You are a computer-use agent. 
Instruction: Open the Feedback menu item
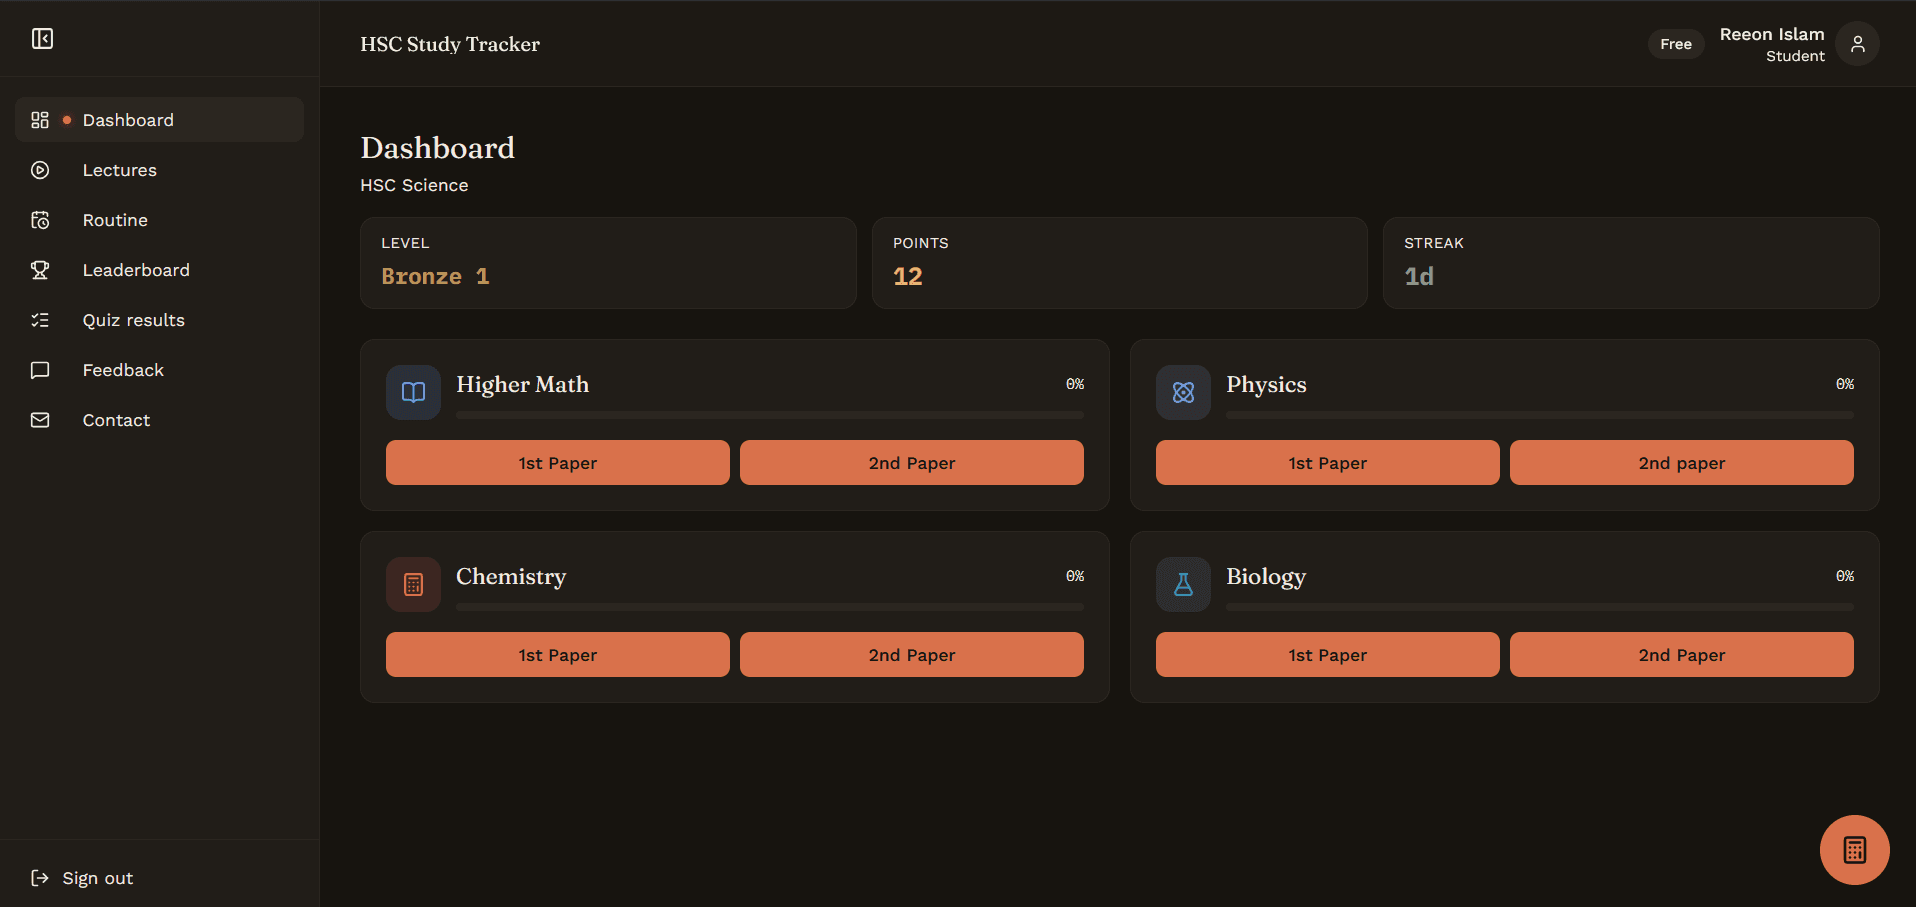tap(160, 370)
